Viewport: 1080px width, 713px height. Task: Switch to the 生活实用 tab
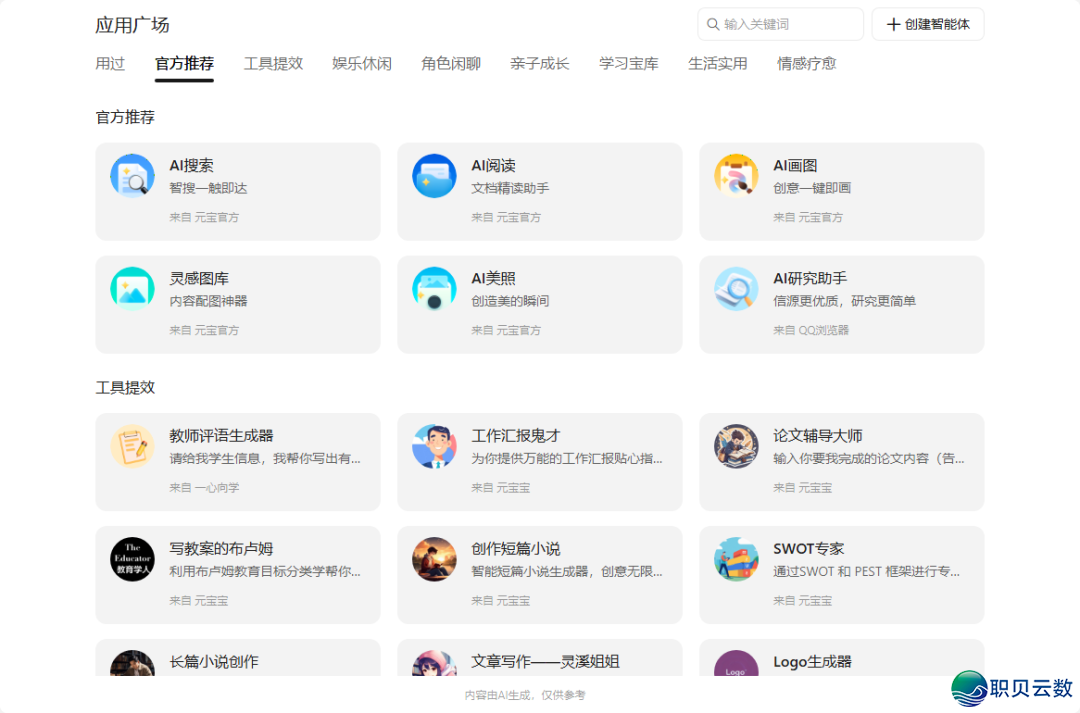718,63
